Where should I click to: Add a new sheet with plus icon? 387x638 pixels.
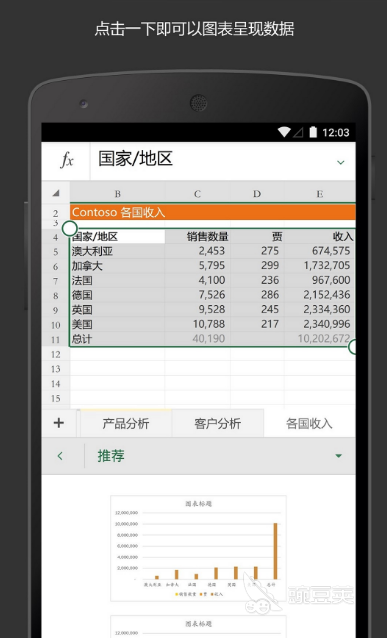click(x=59, y=423)
